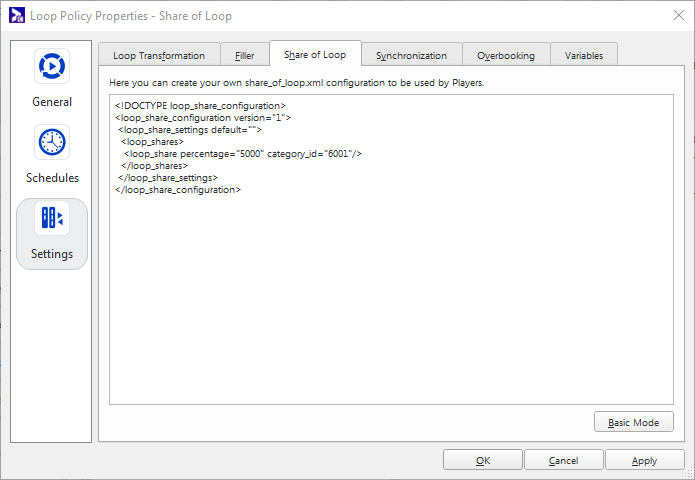Image resolution: width=695 pixels, height=480 pixels.
Task: Close the Loop Policy Properties dialog
Action: coord(679,14)
